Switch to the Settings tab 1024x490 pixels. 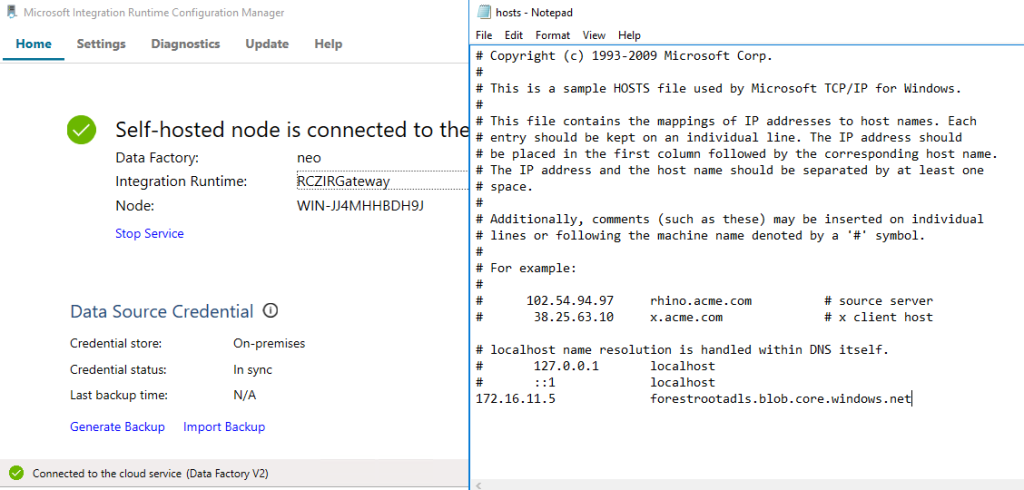101,44
